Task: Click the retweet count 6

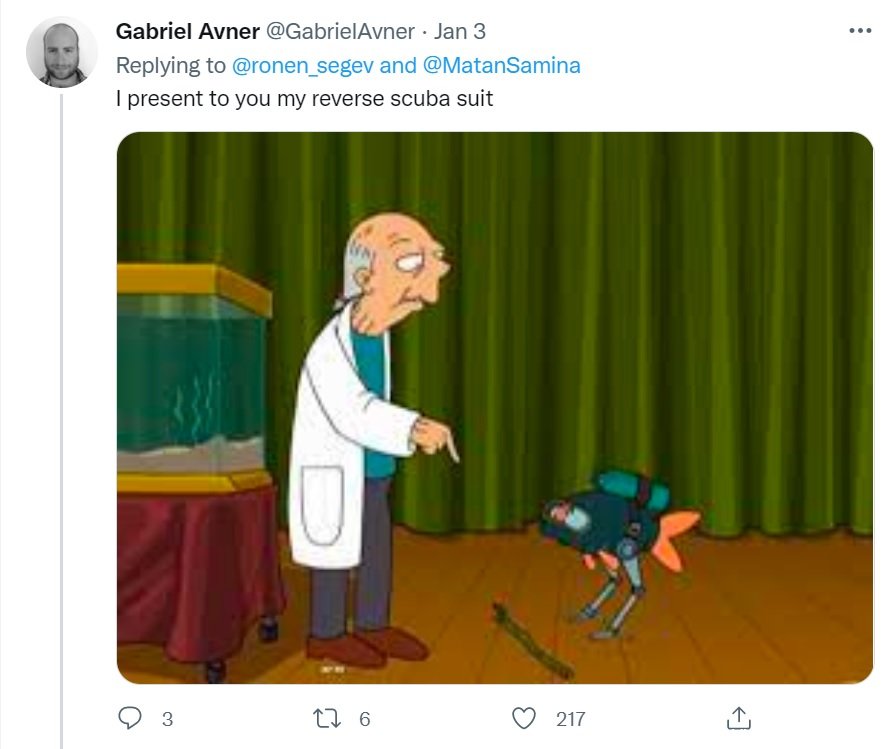Action: point(365,719)
